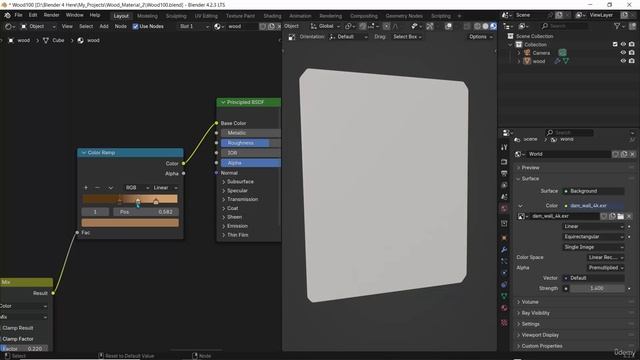The width and height of the screenshot is (640, 360).
Task: Open the File menu
Action: click(x=18, y=15)
